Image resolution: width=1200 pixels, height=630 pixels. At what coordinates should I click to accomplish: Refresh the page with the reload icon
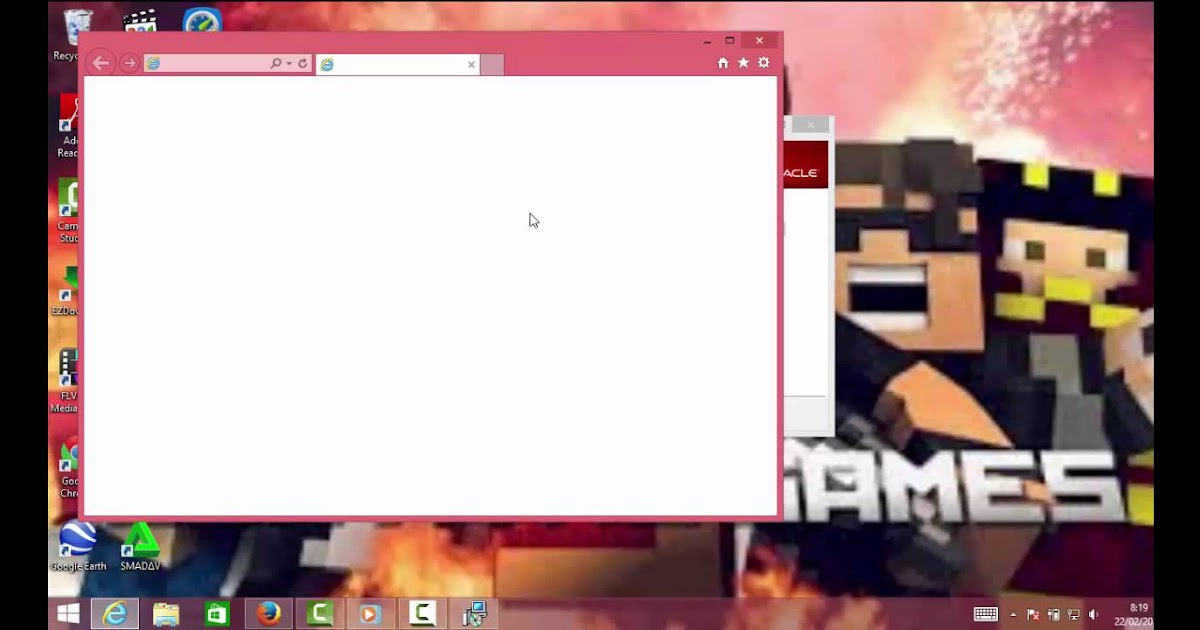click(x=303, y=63)
